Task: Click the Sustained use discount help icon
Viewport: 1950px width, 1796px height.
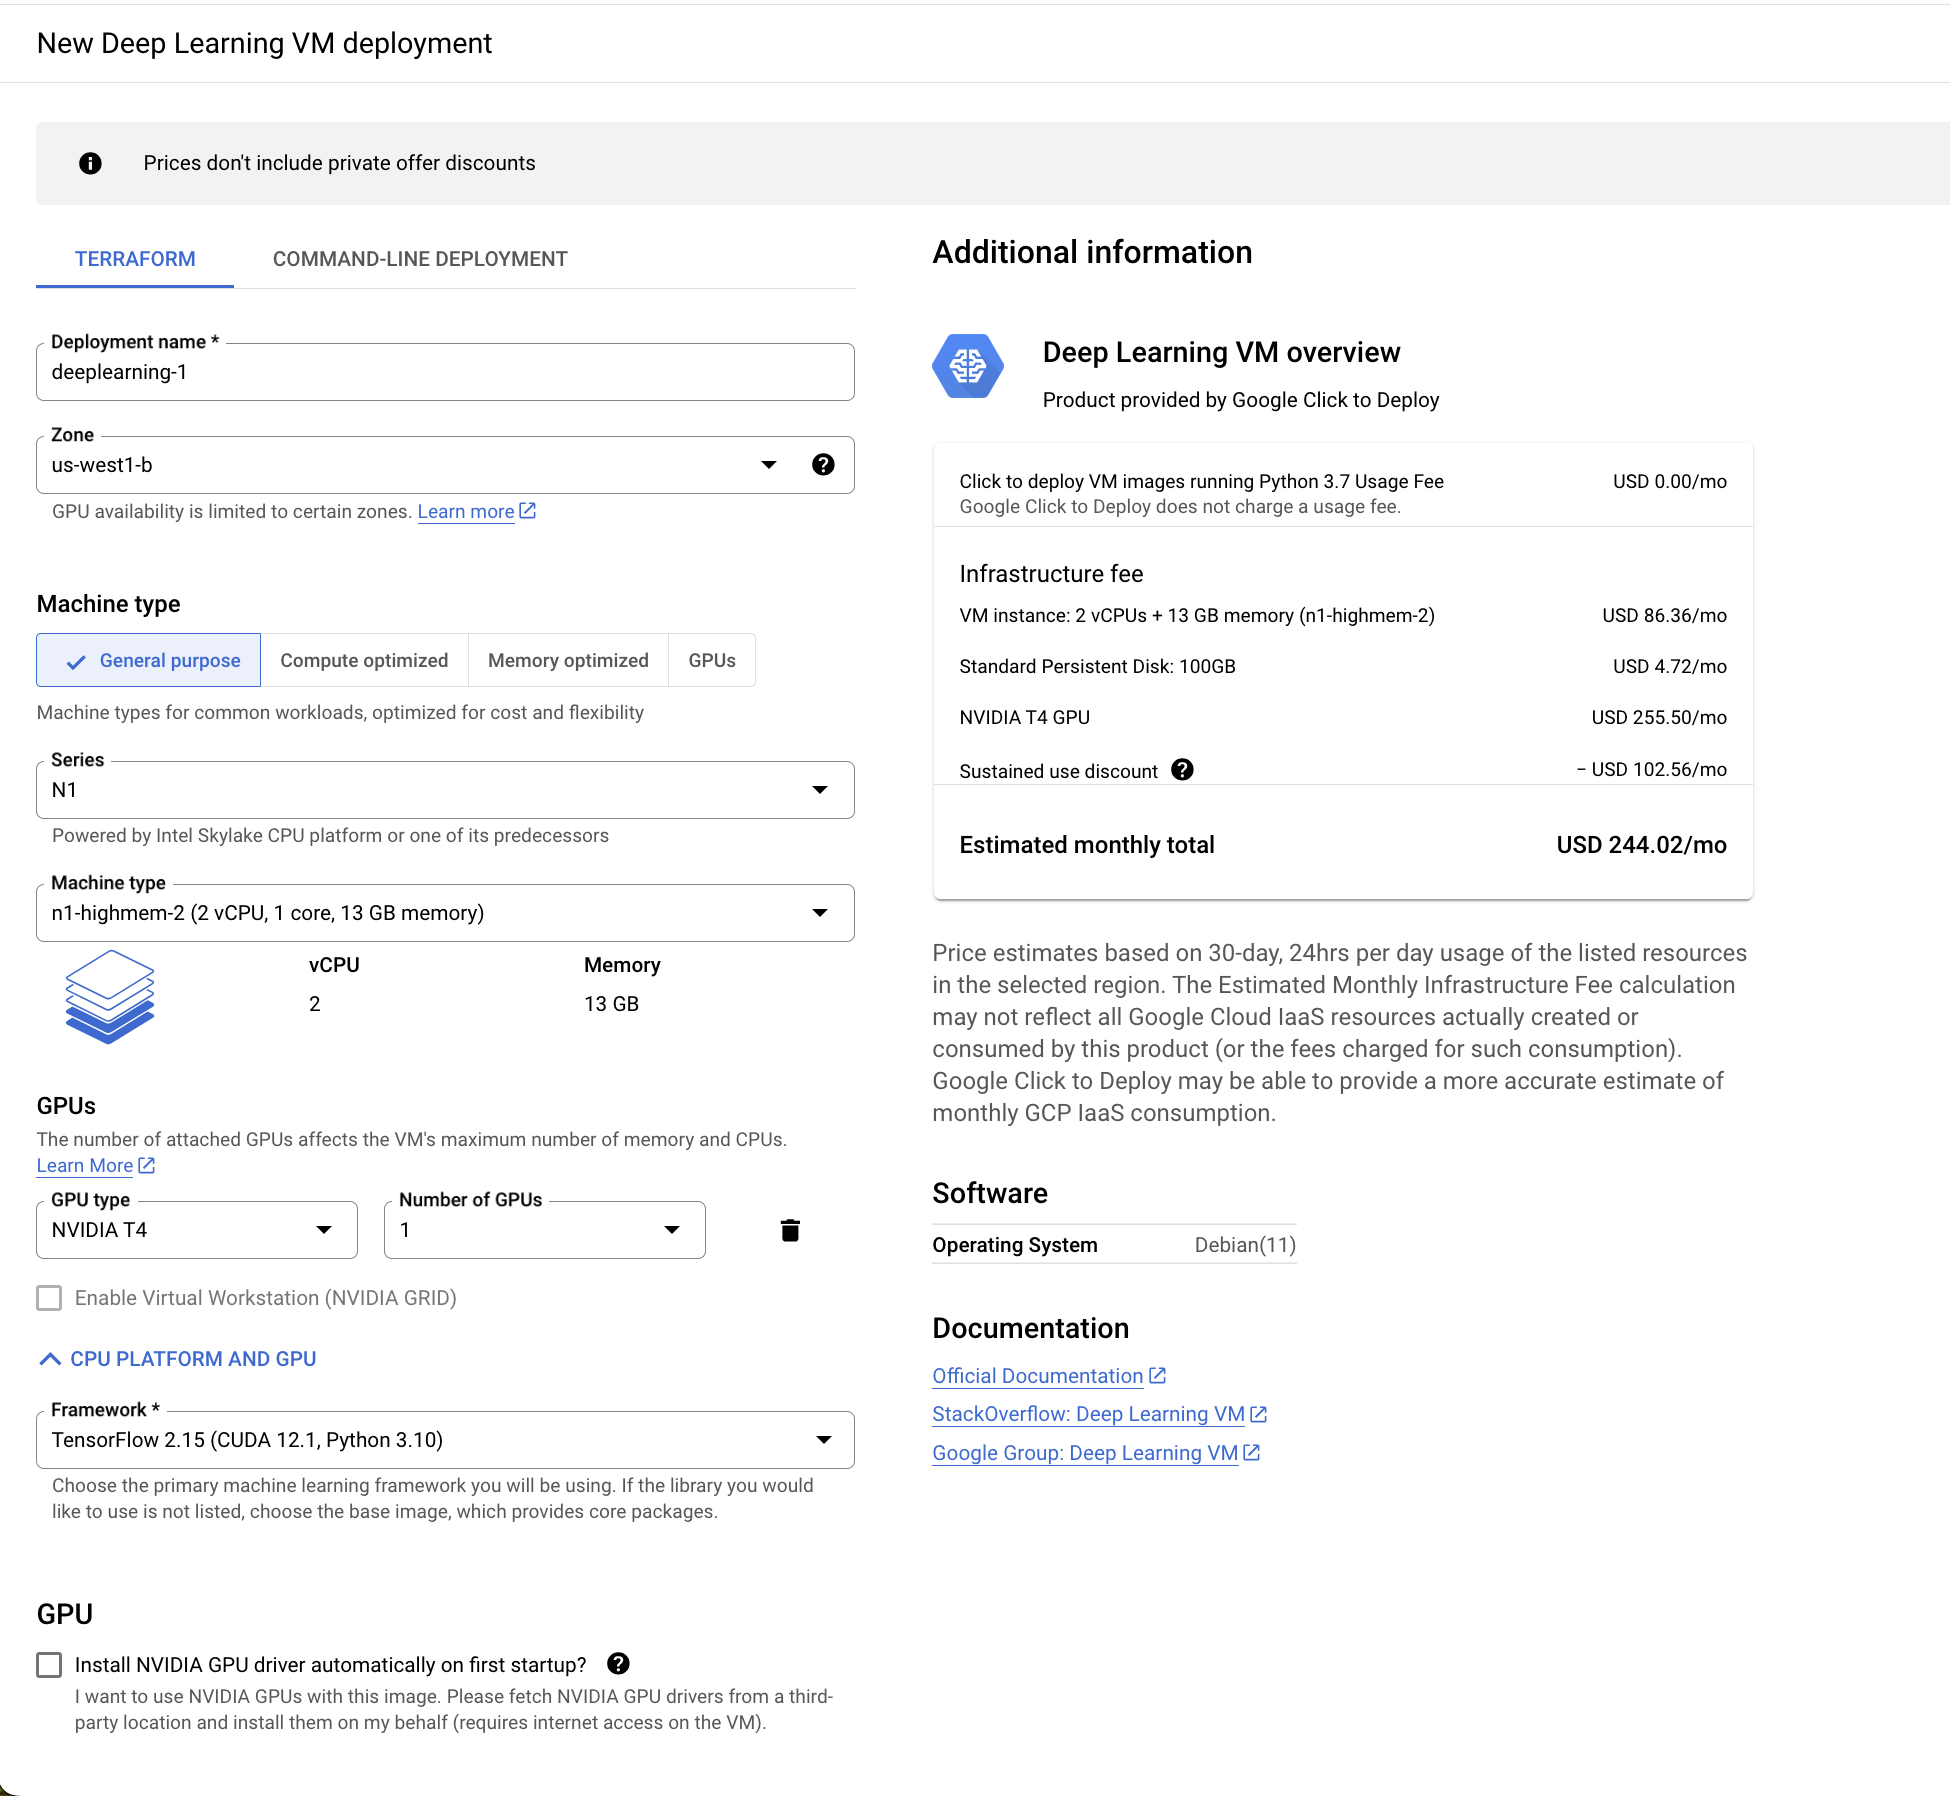Action: [1182, 770]
